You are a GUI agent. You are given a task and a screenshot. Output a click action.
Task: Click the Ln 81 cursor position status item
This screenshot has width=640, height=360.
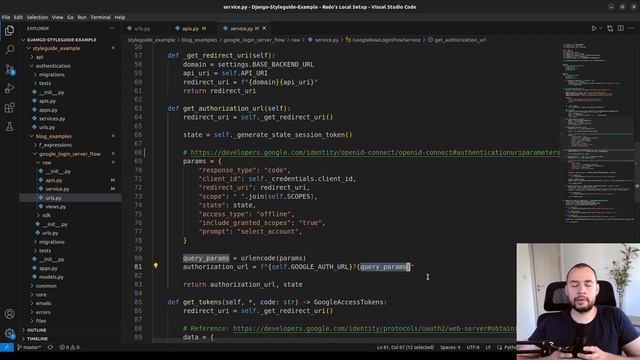click(405, 347)
